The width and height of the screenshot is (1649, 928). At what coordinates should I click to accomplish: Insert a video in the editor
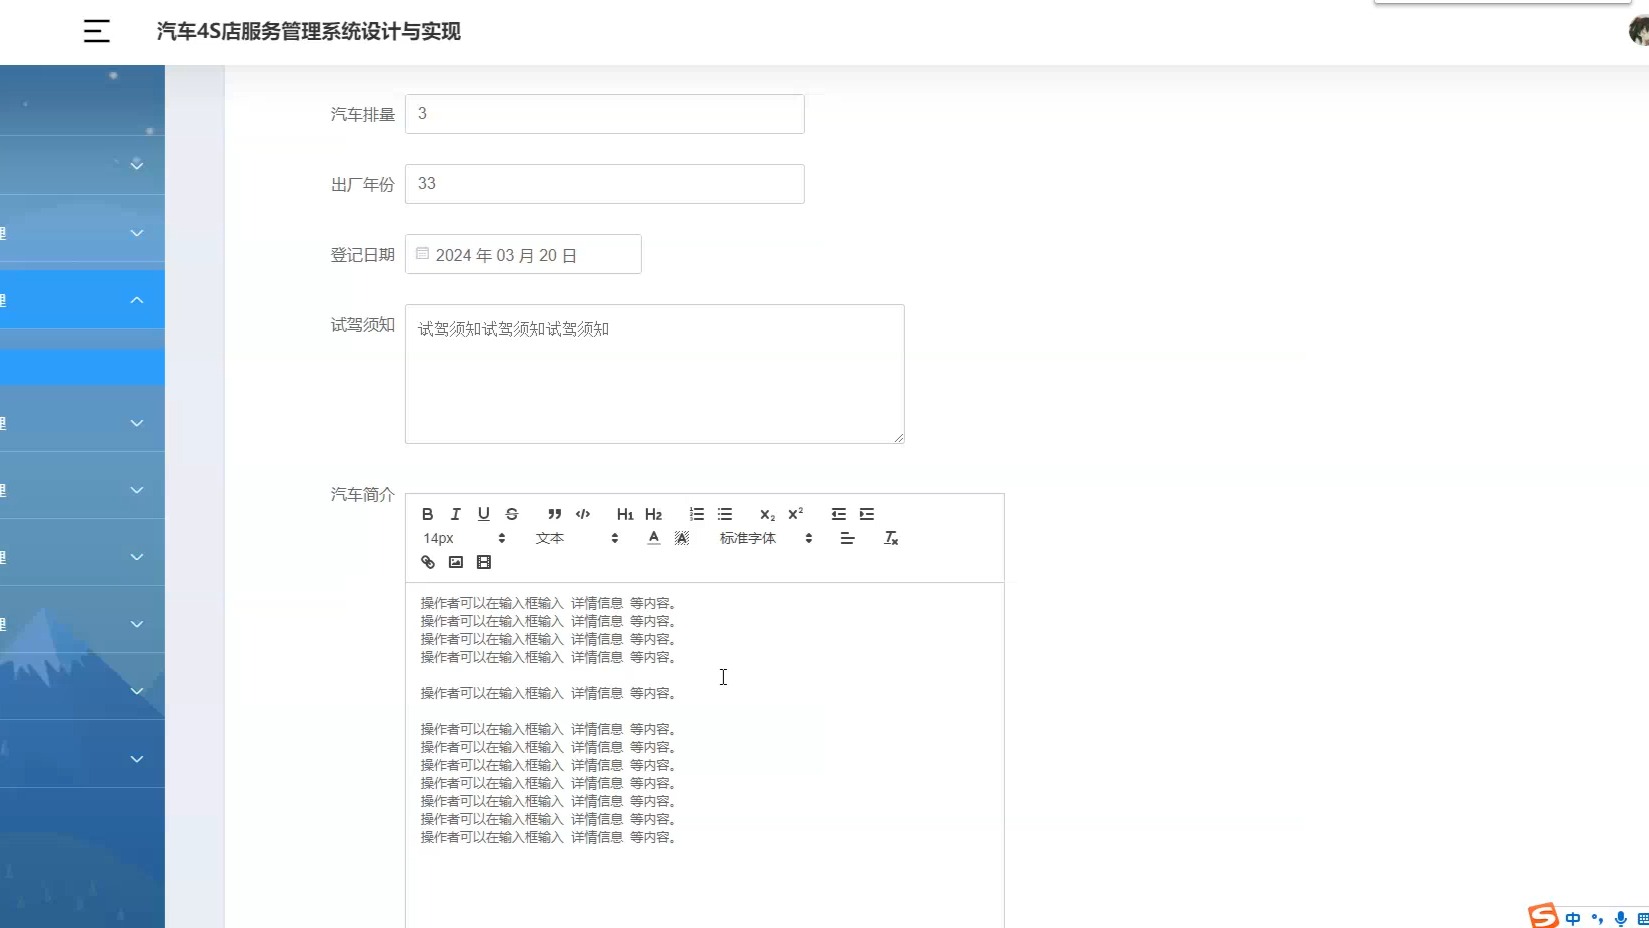(x=484, y=562)
